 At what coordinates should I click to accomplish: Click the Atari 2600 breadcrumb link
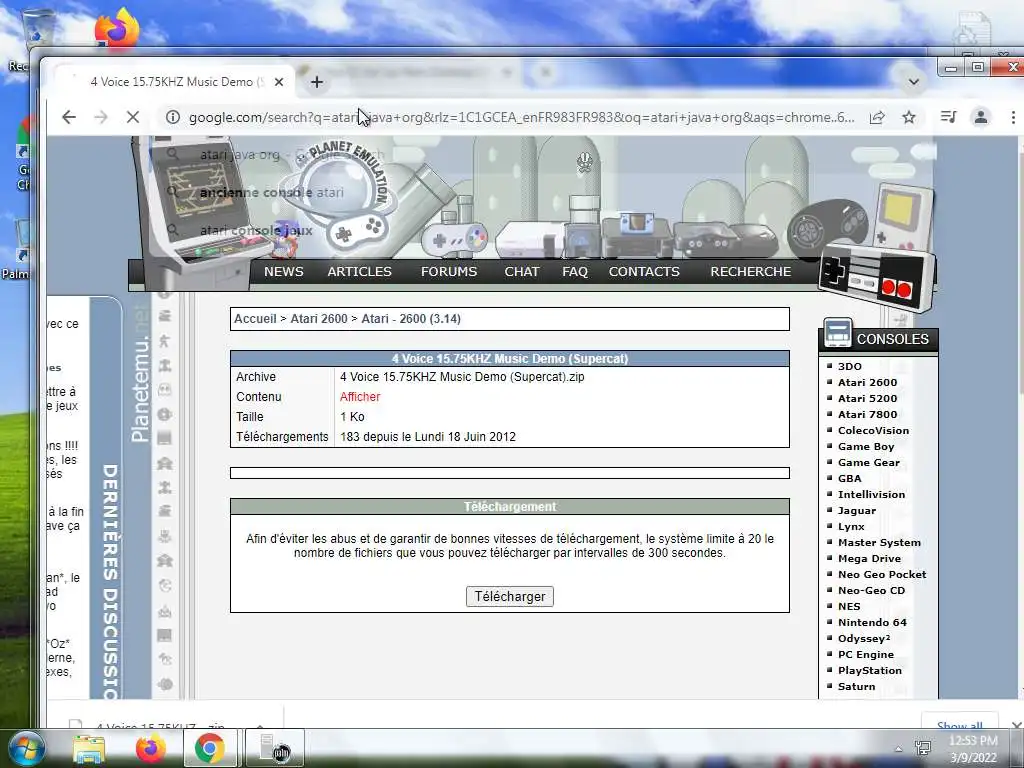(x=319, y=319)
